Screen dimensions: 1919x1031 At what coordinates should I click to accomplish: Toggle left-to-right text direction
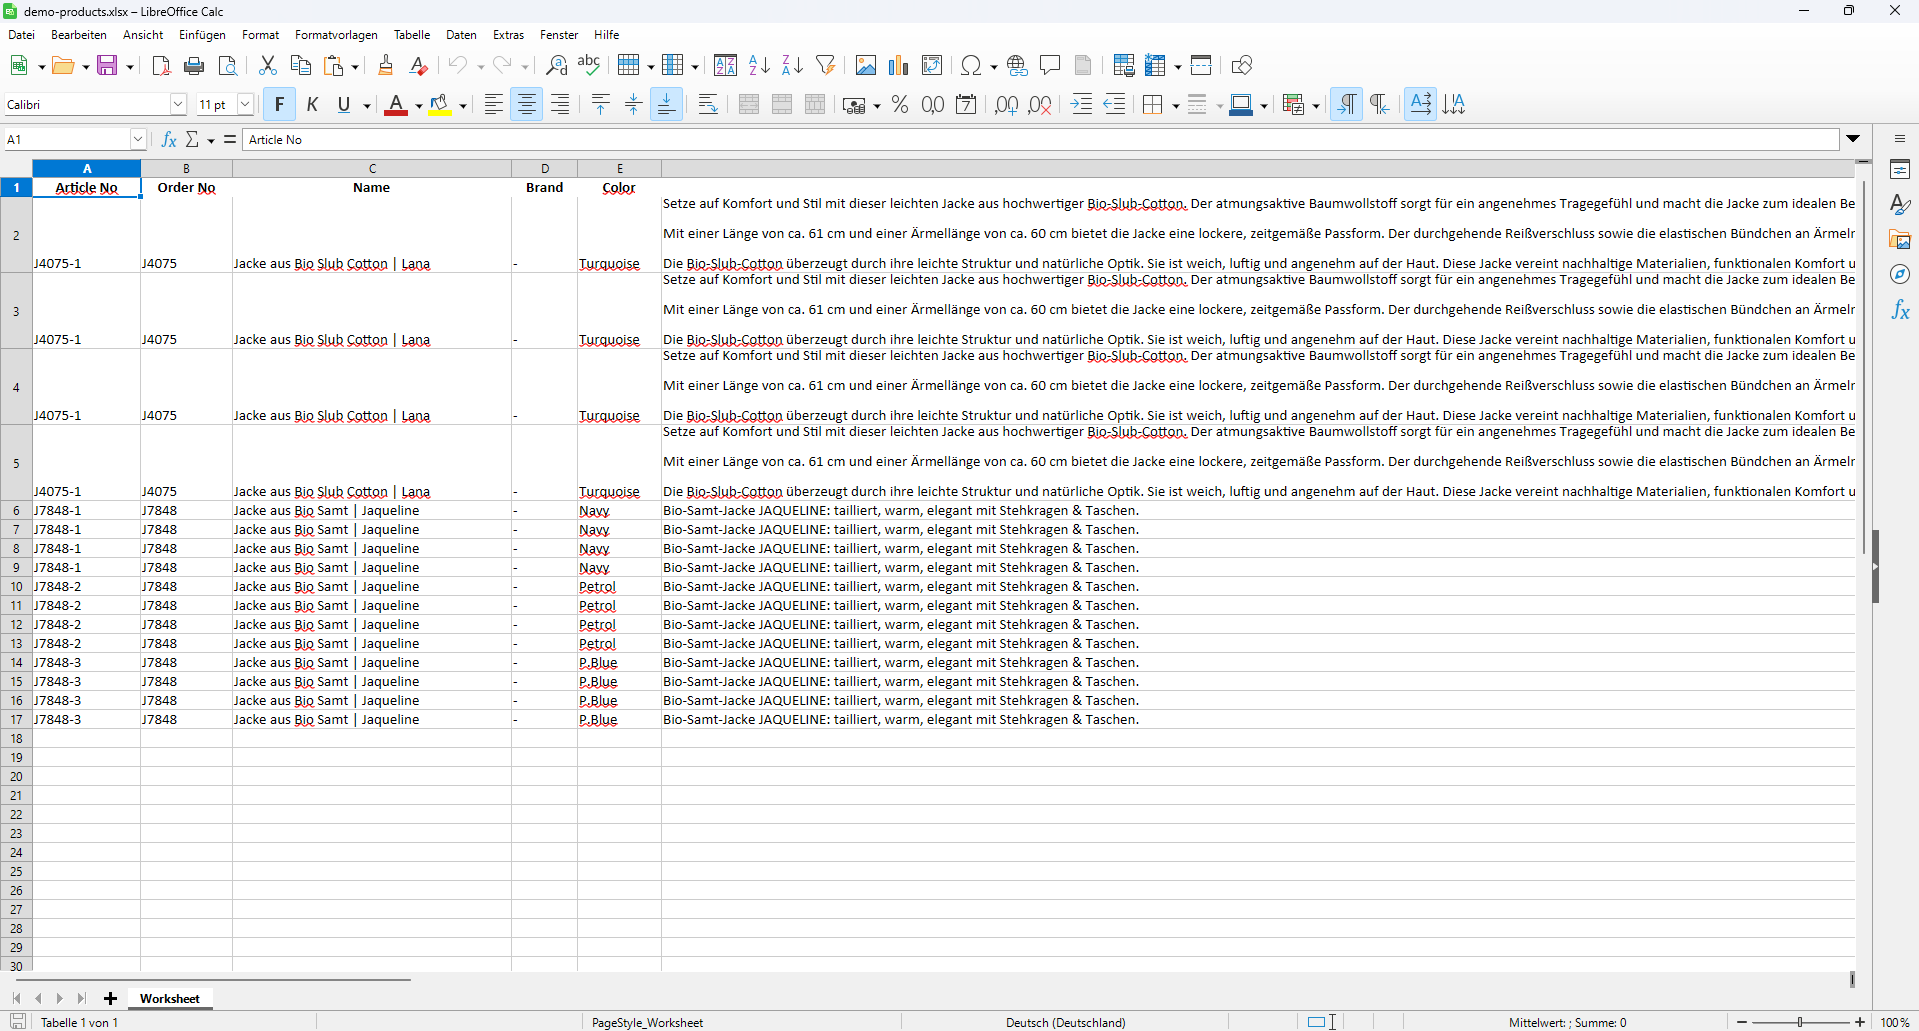tap(1347, 105)
